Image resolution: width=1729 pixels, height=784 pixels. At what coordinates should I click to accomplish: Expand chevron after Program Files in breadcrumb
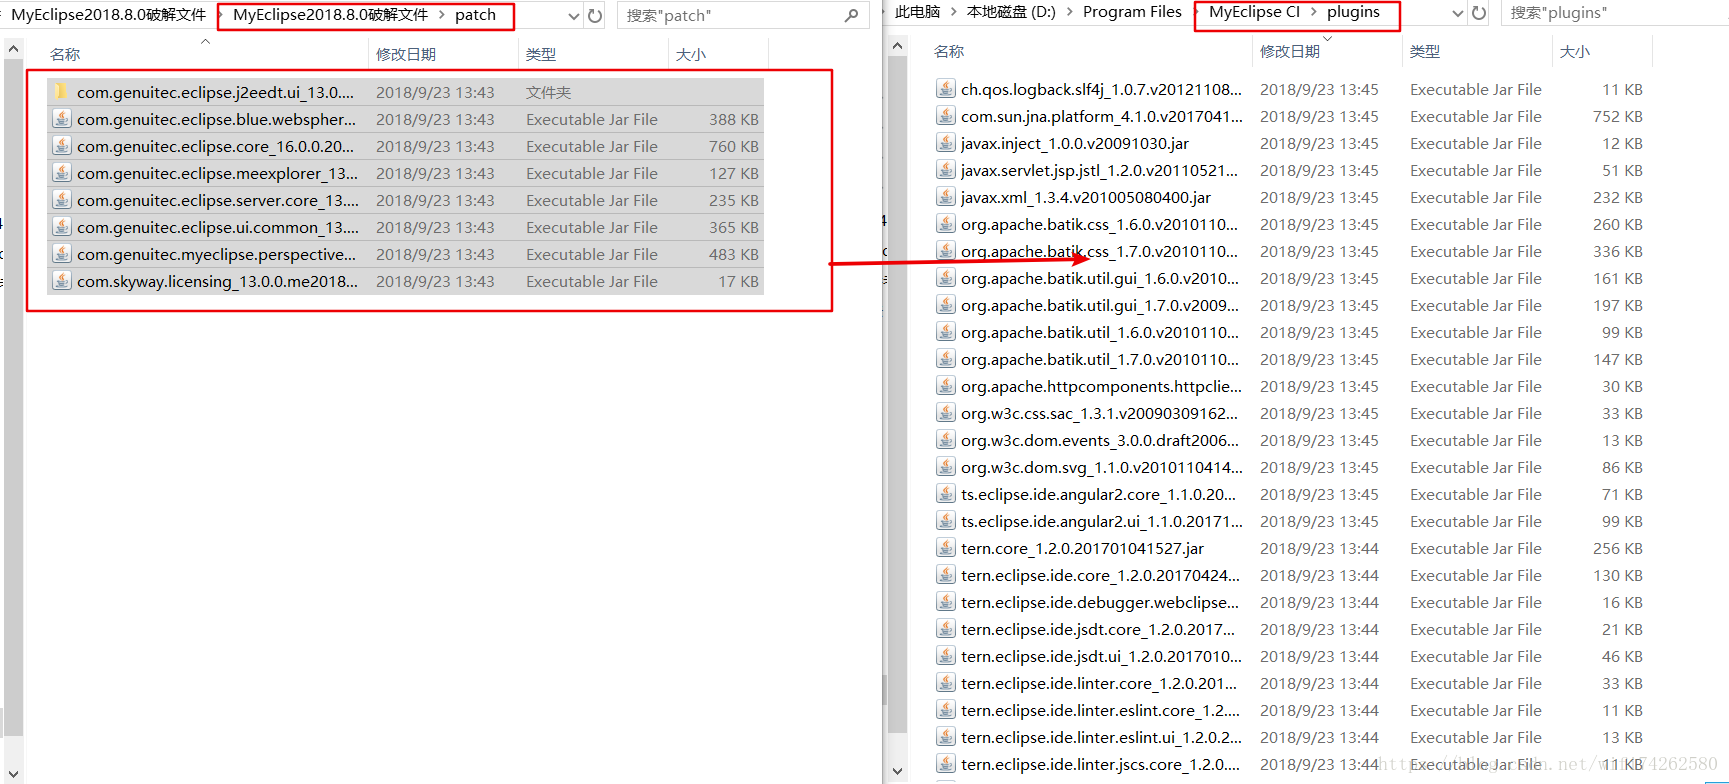pyautogui.click(x=1195, y=12)
